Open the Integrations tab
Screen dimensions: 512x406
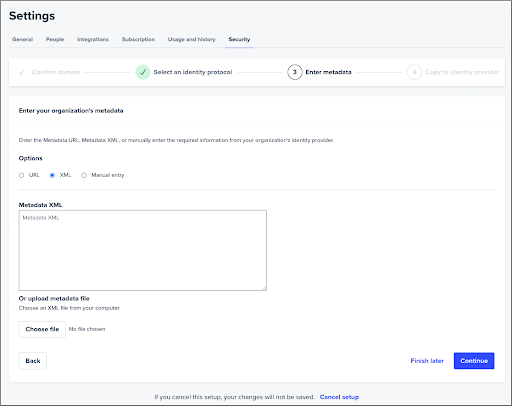(x=93, y=39)
